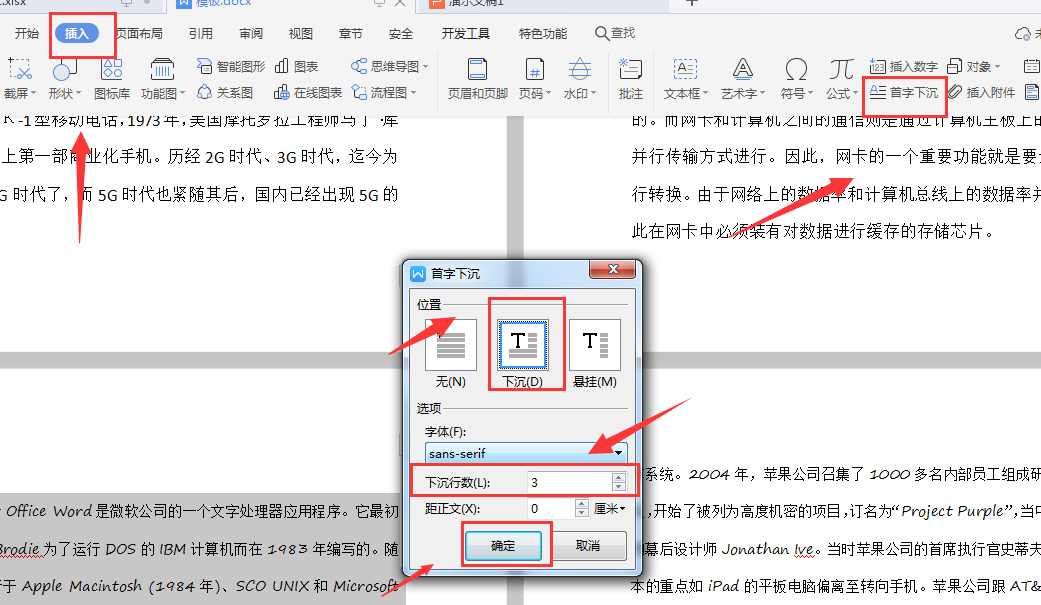Increase 距正文 with up spinner
This screenshot has width=1041, height=605.
(x=582, y=504)
